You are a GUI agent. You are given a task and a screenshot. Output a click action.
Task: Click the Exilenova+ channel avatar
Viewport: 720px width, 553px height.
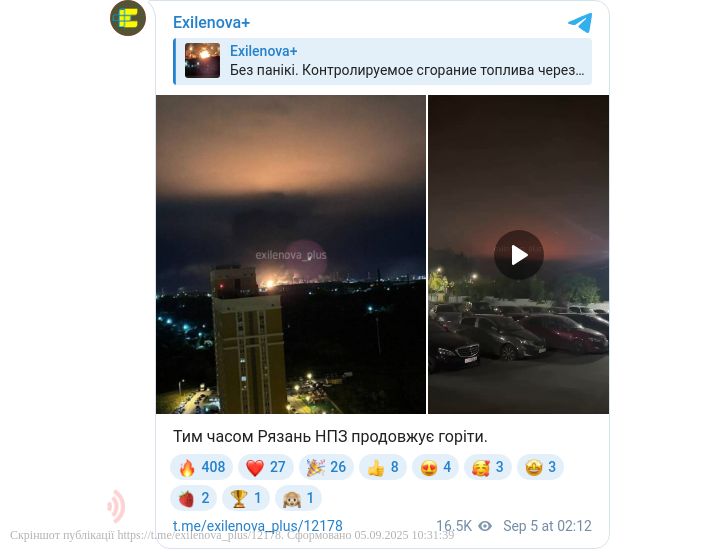[128, 18]
